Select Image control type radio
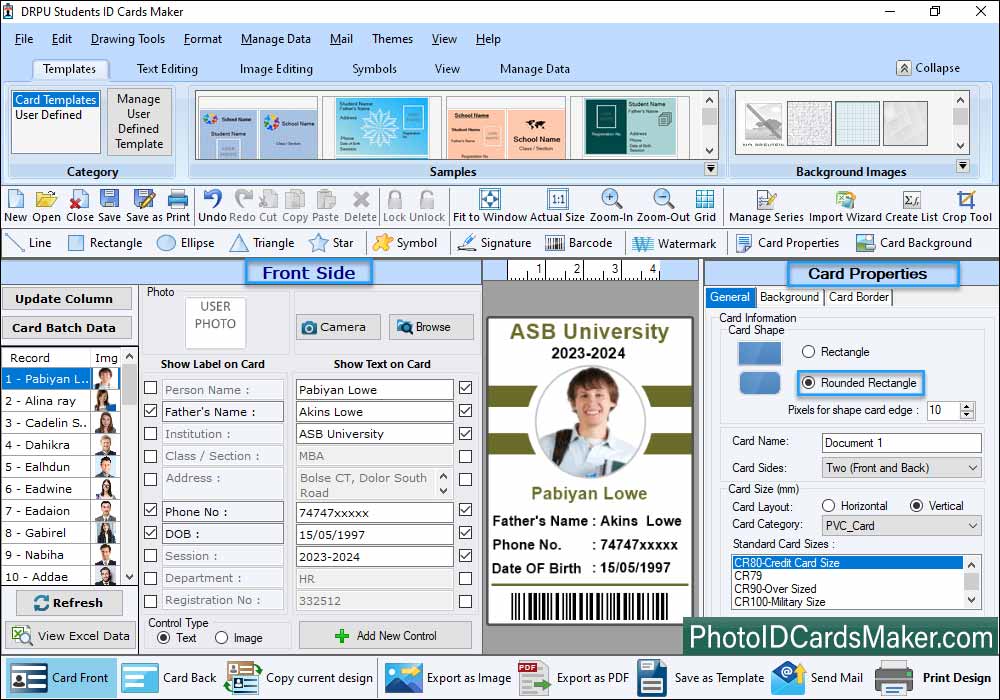This screenshot has height=700, width=1000. click(221, 638)
